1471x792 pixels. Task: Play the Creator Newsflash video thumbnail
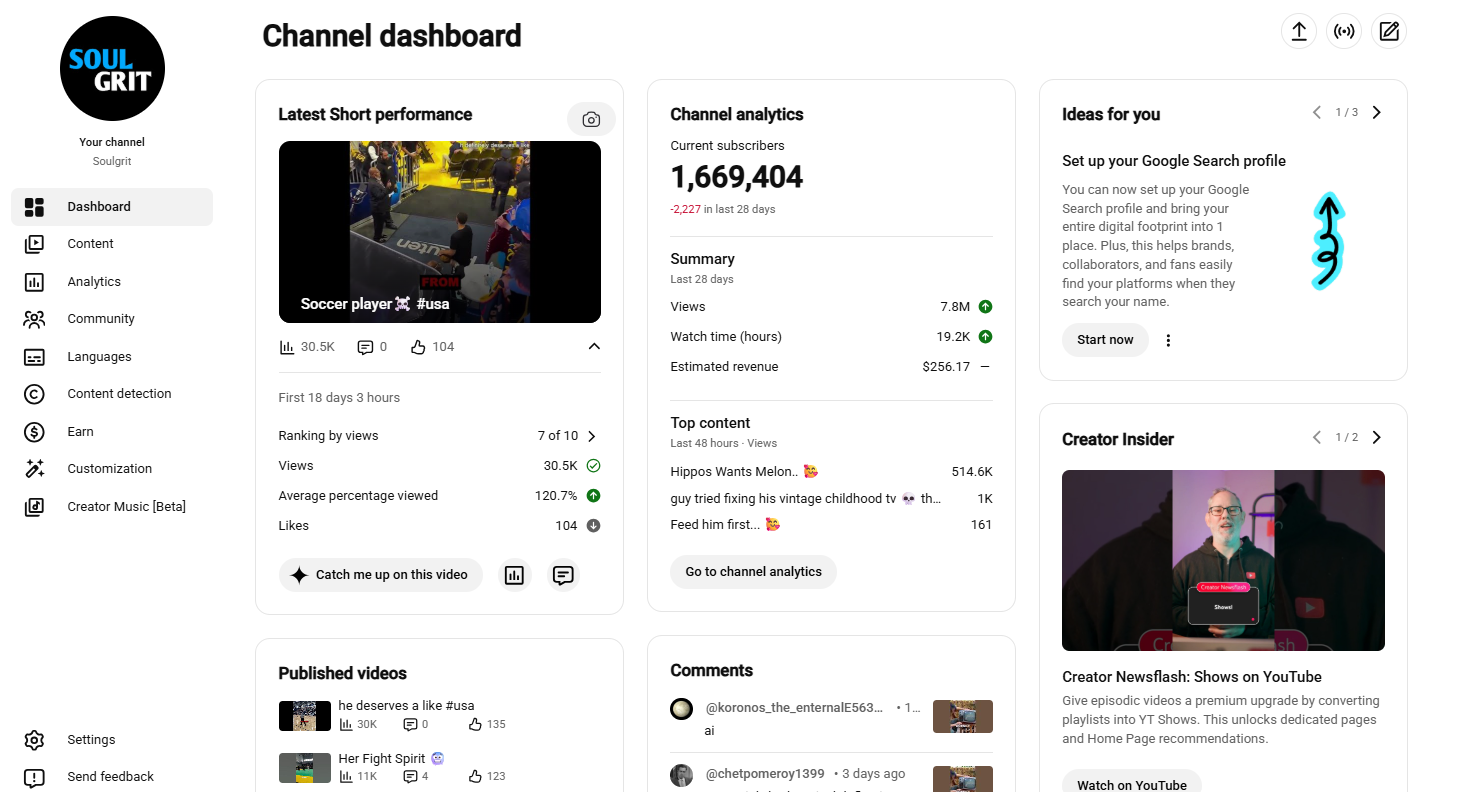pos(1223,561)
